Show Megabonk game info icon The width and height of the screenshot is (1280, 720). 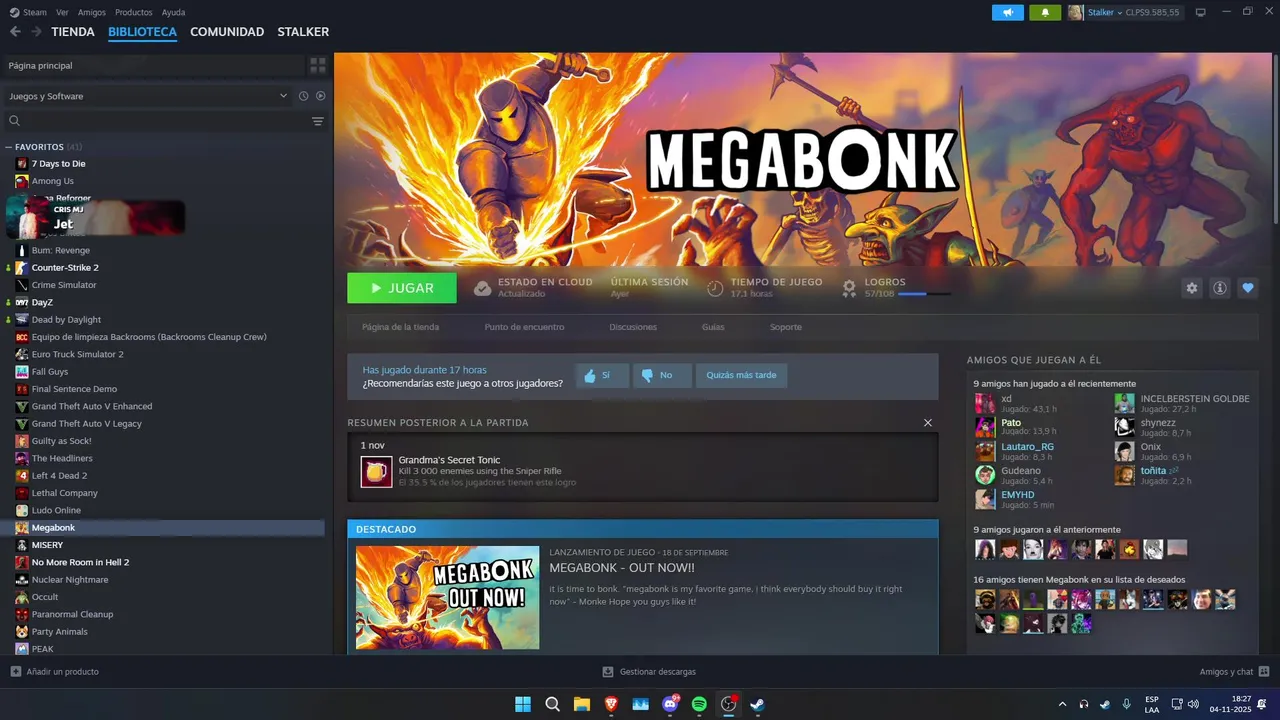point(1220,288)
